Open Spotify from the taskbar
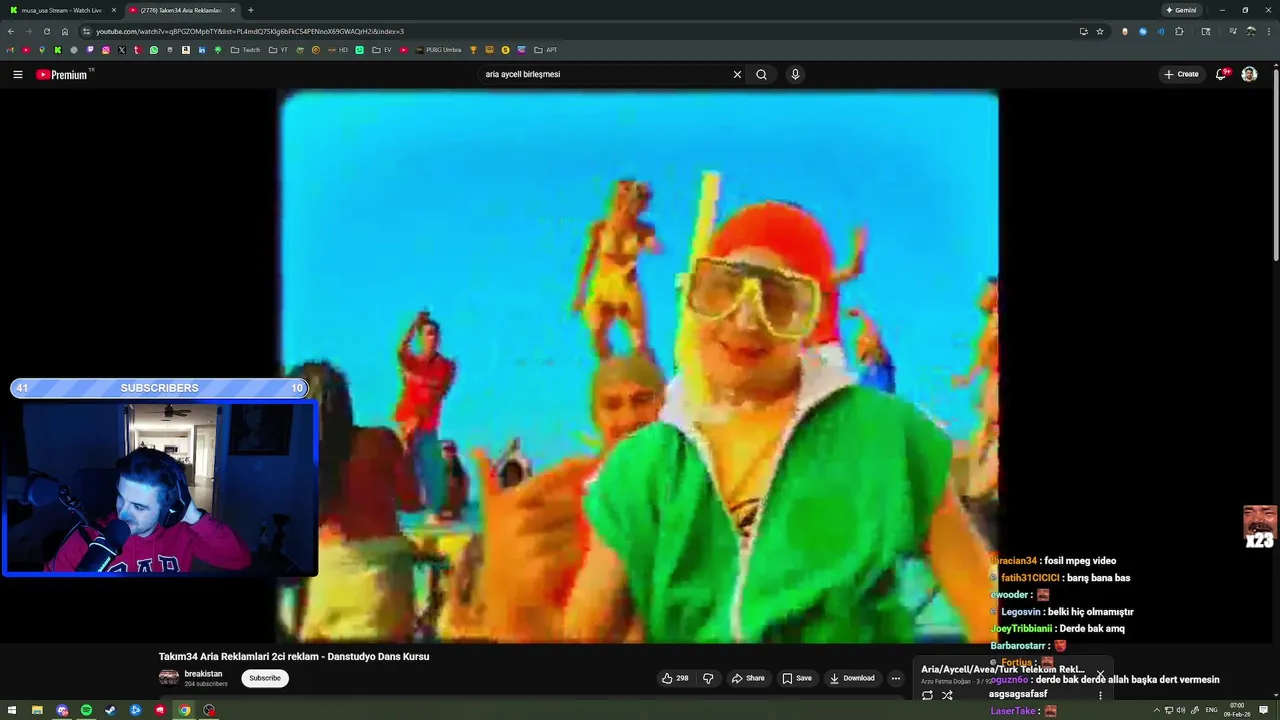This screenshot has height=720, width=1280. coord(86,710)
